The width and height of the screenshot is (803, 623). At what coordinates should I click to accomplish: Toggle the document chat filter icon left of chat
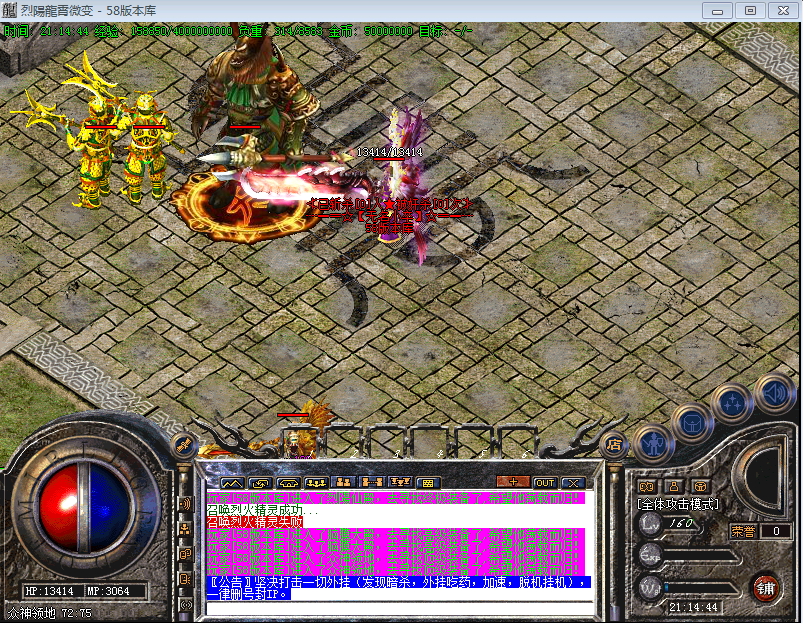(x=185, y=579)
